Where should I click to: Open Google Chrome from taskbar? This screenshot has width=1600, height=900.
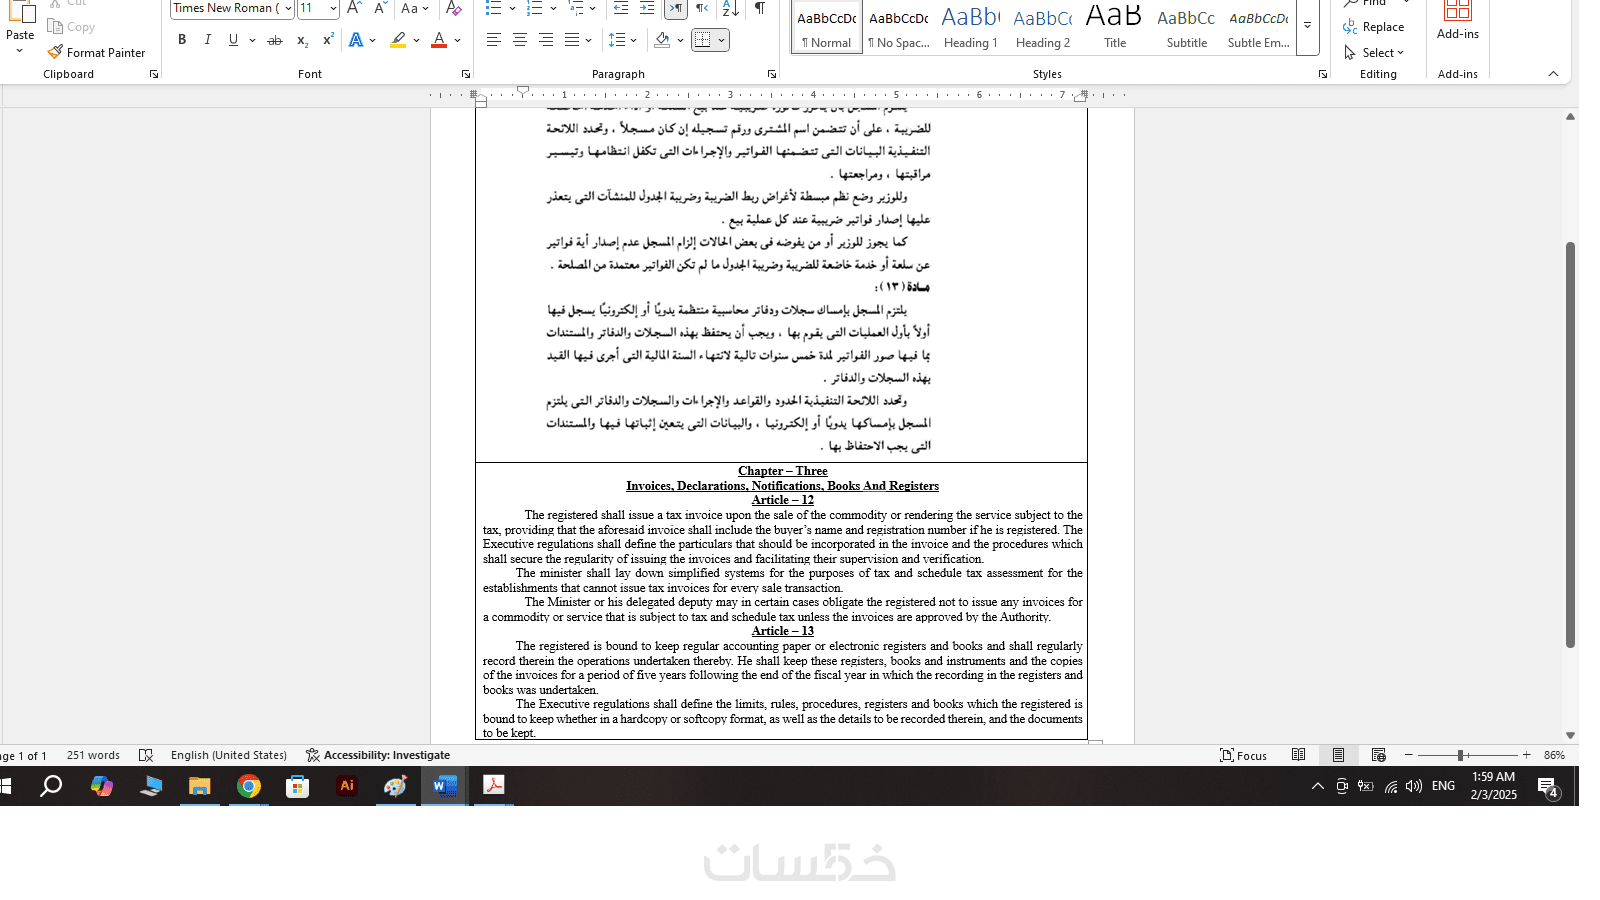[249, 787]
